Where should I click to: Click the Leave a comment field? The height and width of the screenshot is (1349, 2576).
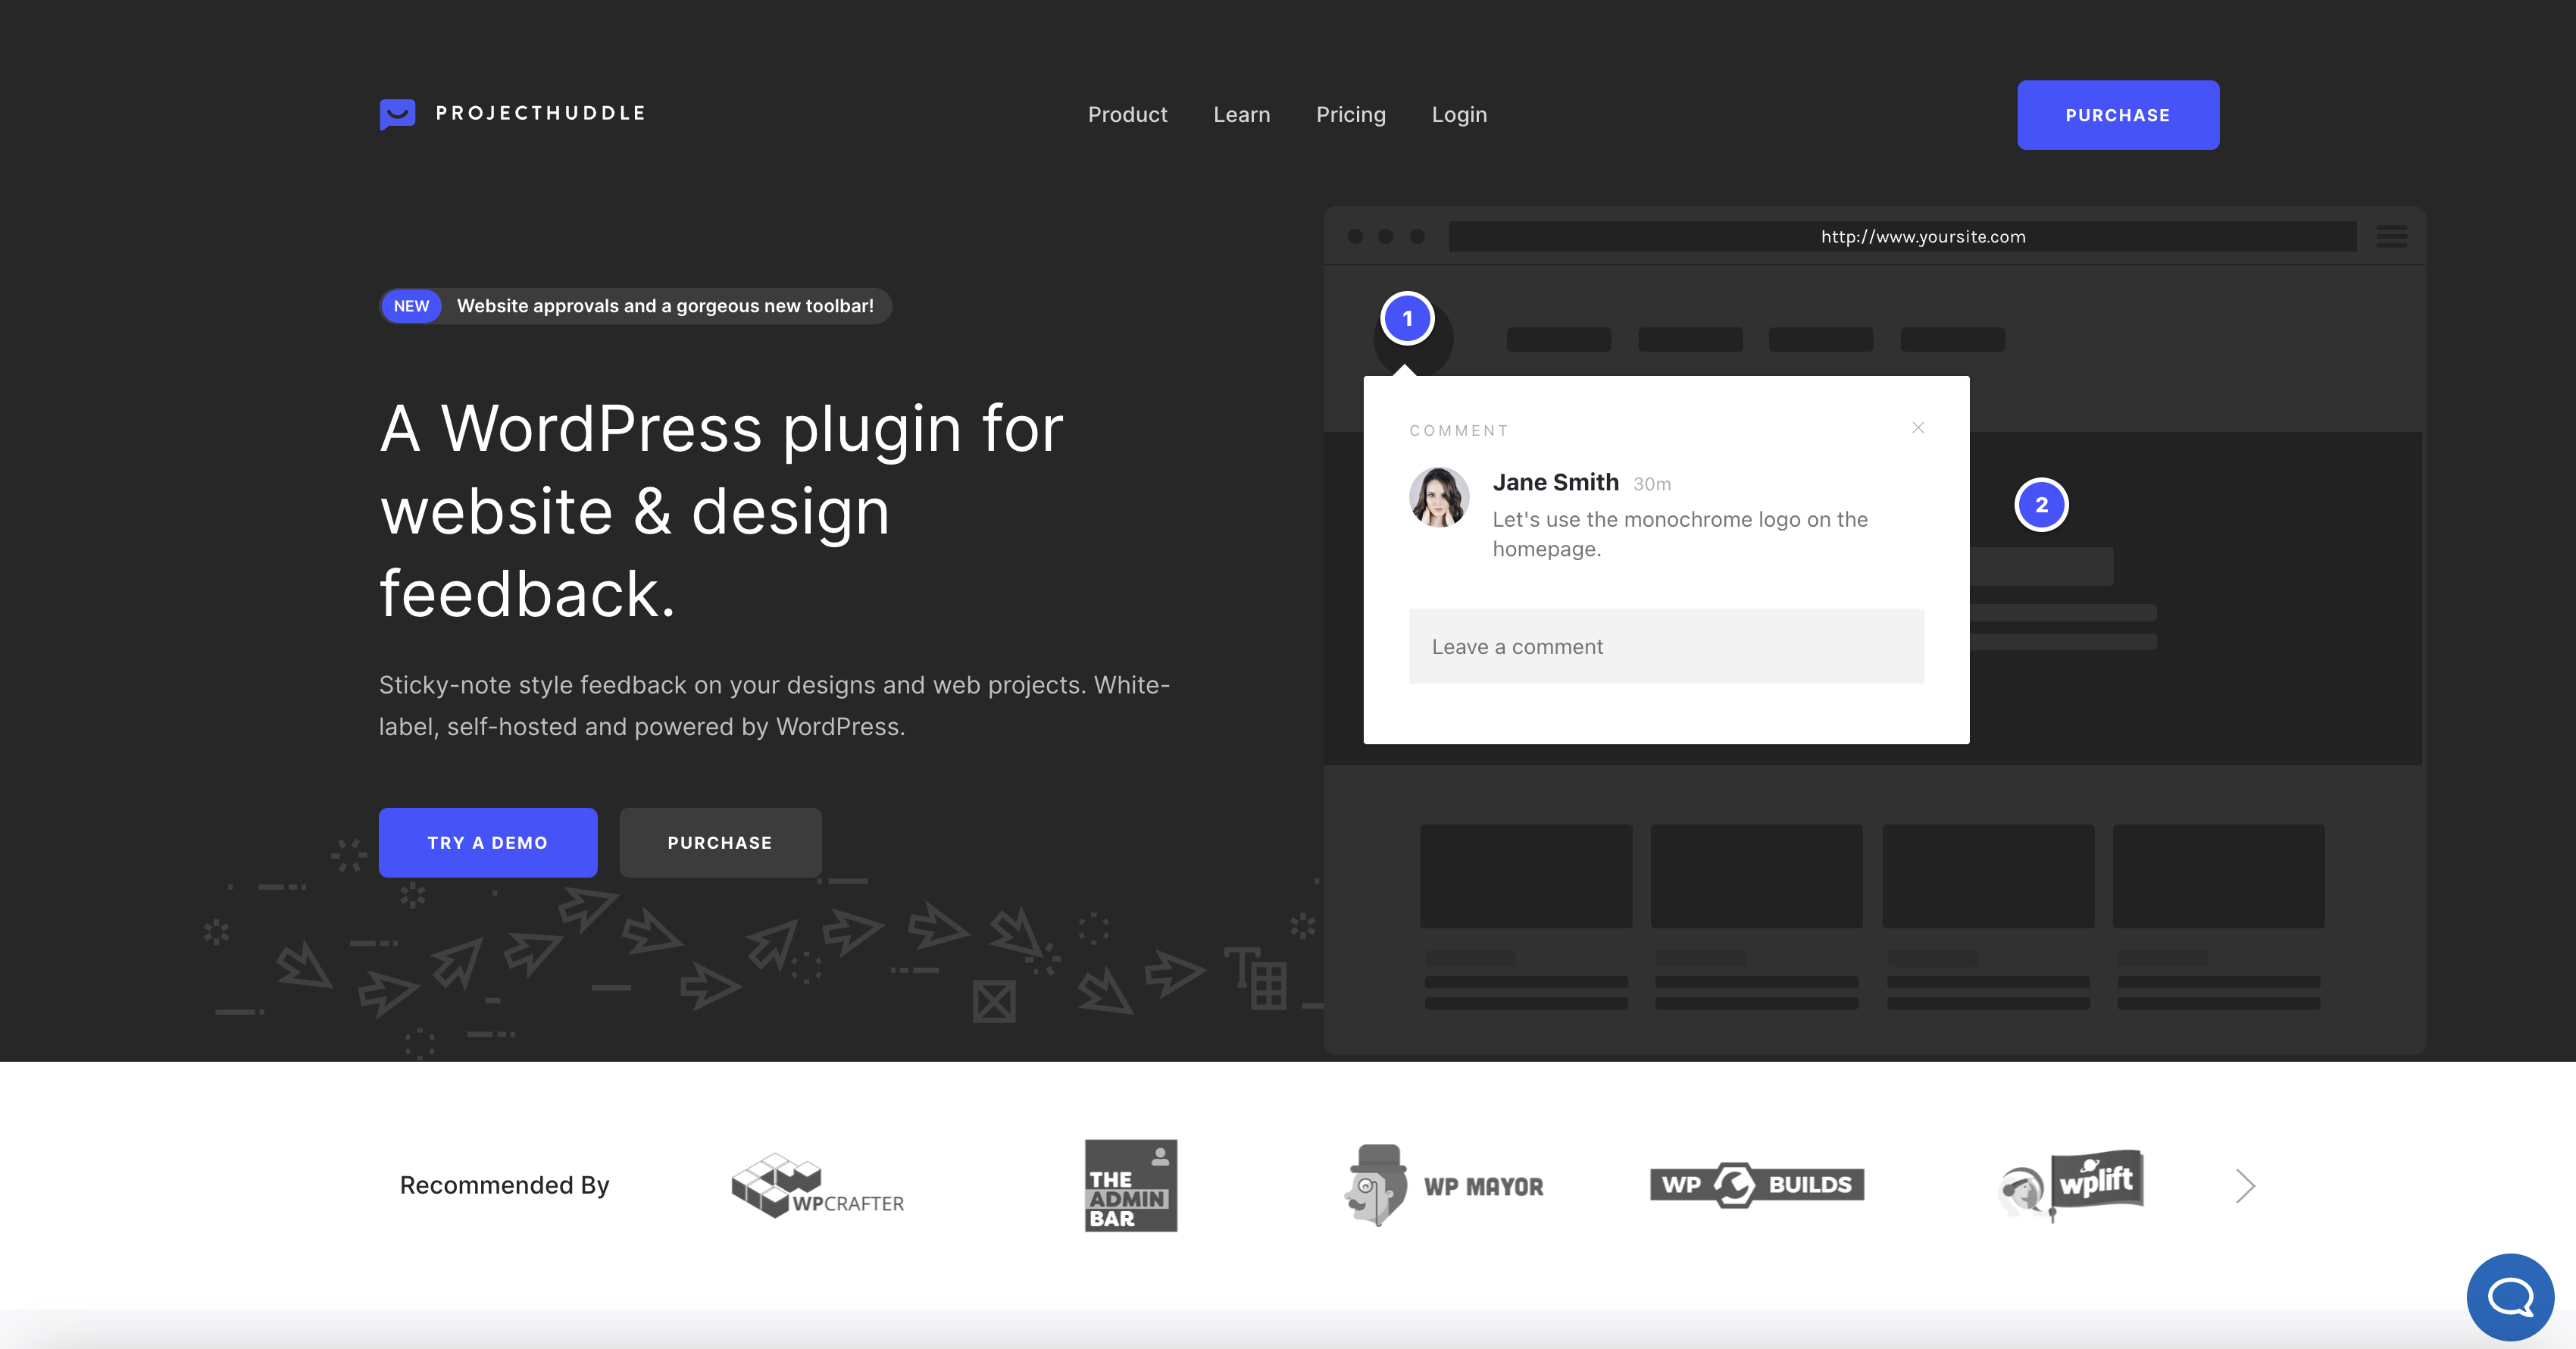(x=1666, y=647)
